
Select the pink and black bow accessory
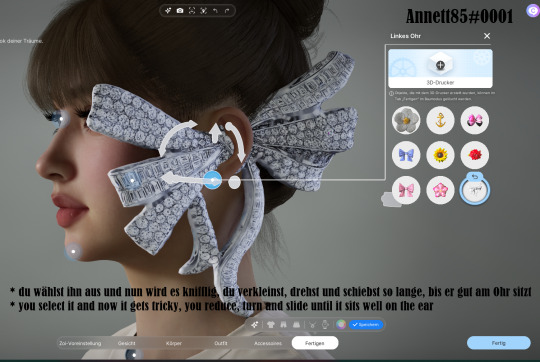(x=475, y=120)
